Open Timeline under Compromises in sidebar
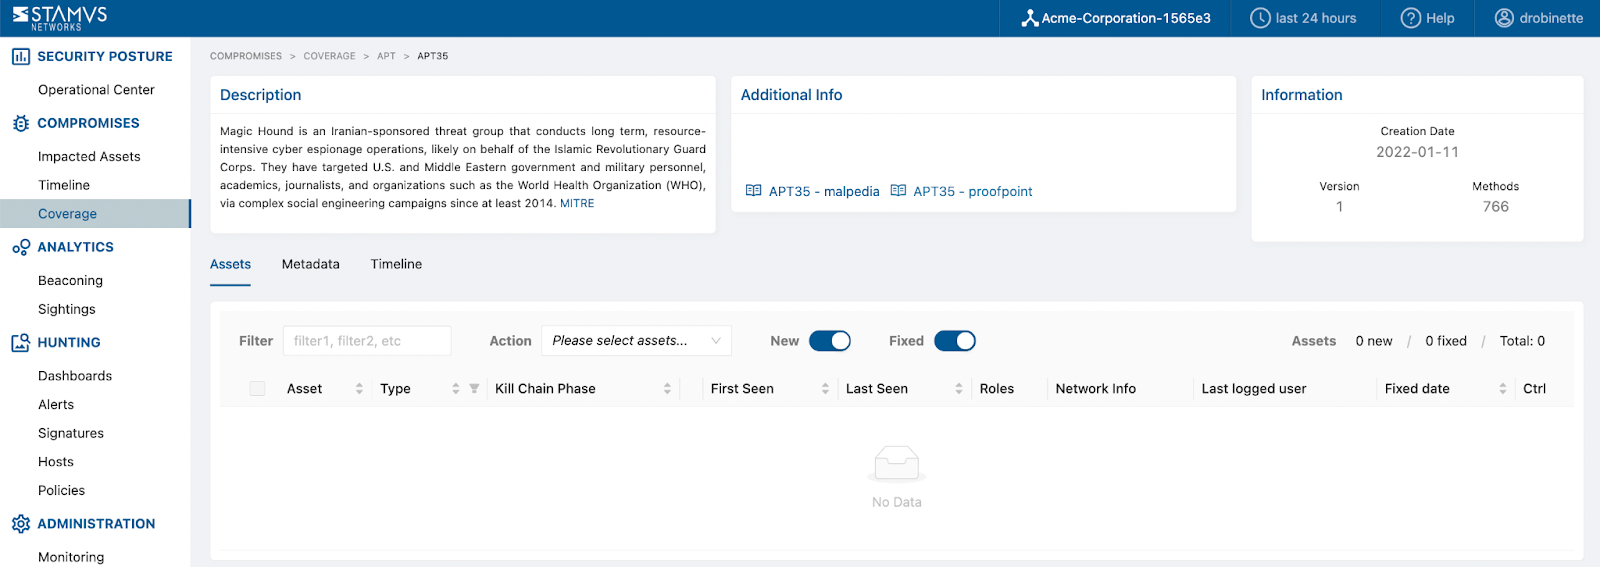 tap(64, 185)
